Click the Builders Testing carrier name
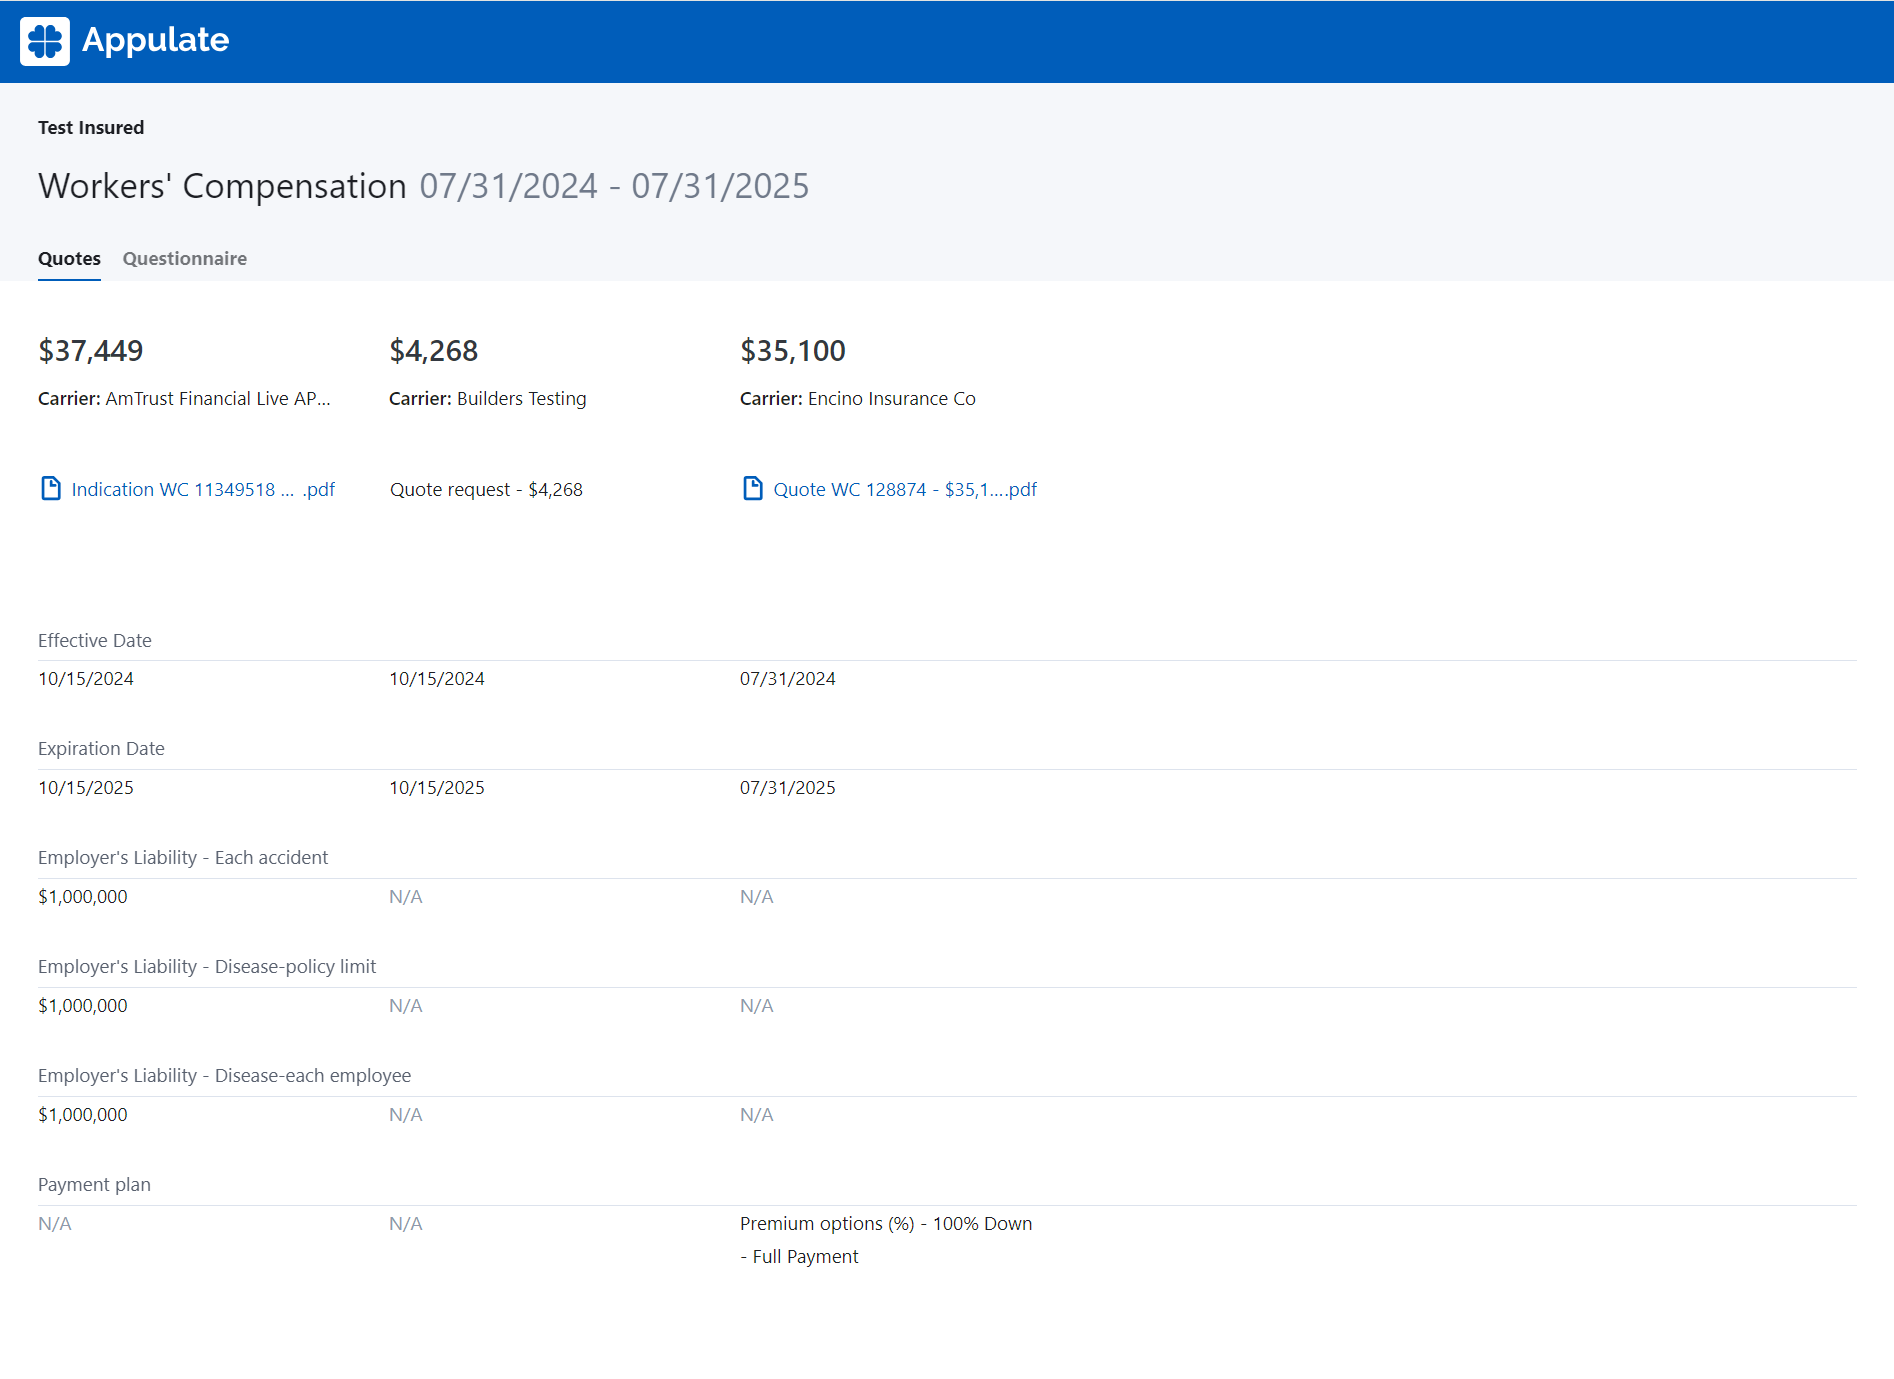 point(521,399)
